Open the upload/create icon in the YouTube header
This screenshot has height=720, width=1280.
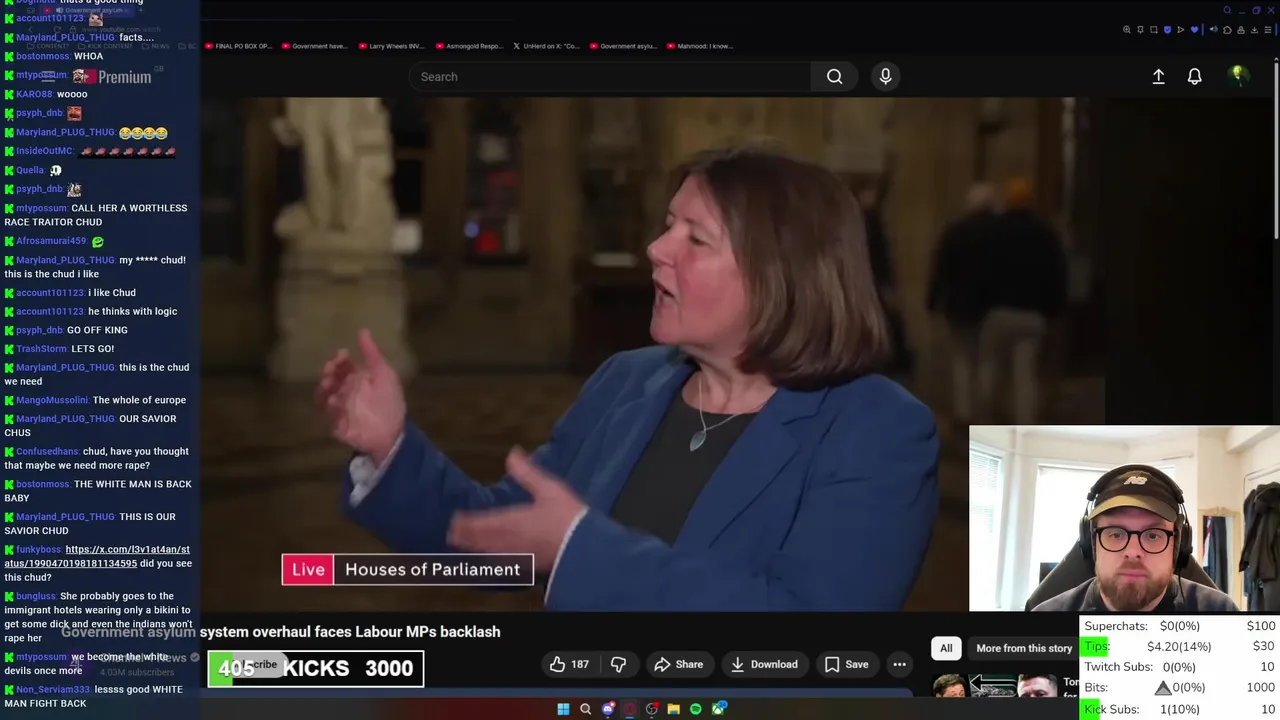[1158, 76]
